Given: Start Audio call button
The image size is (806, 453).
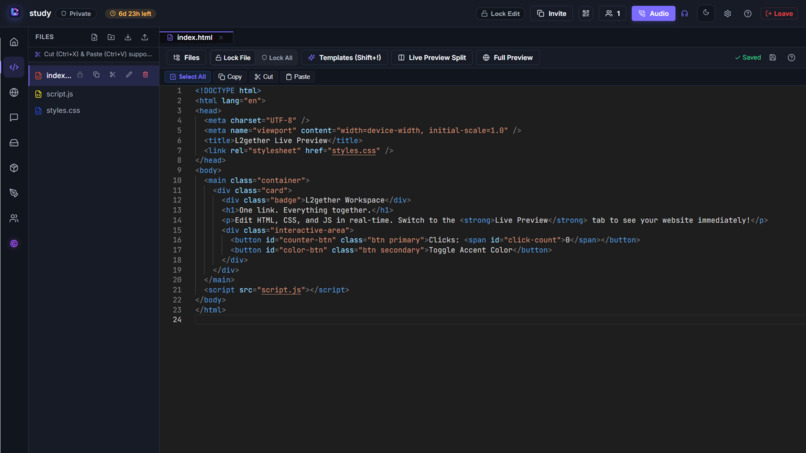Looking at the screenshot, I should point(653,14).
